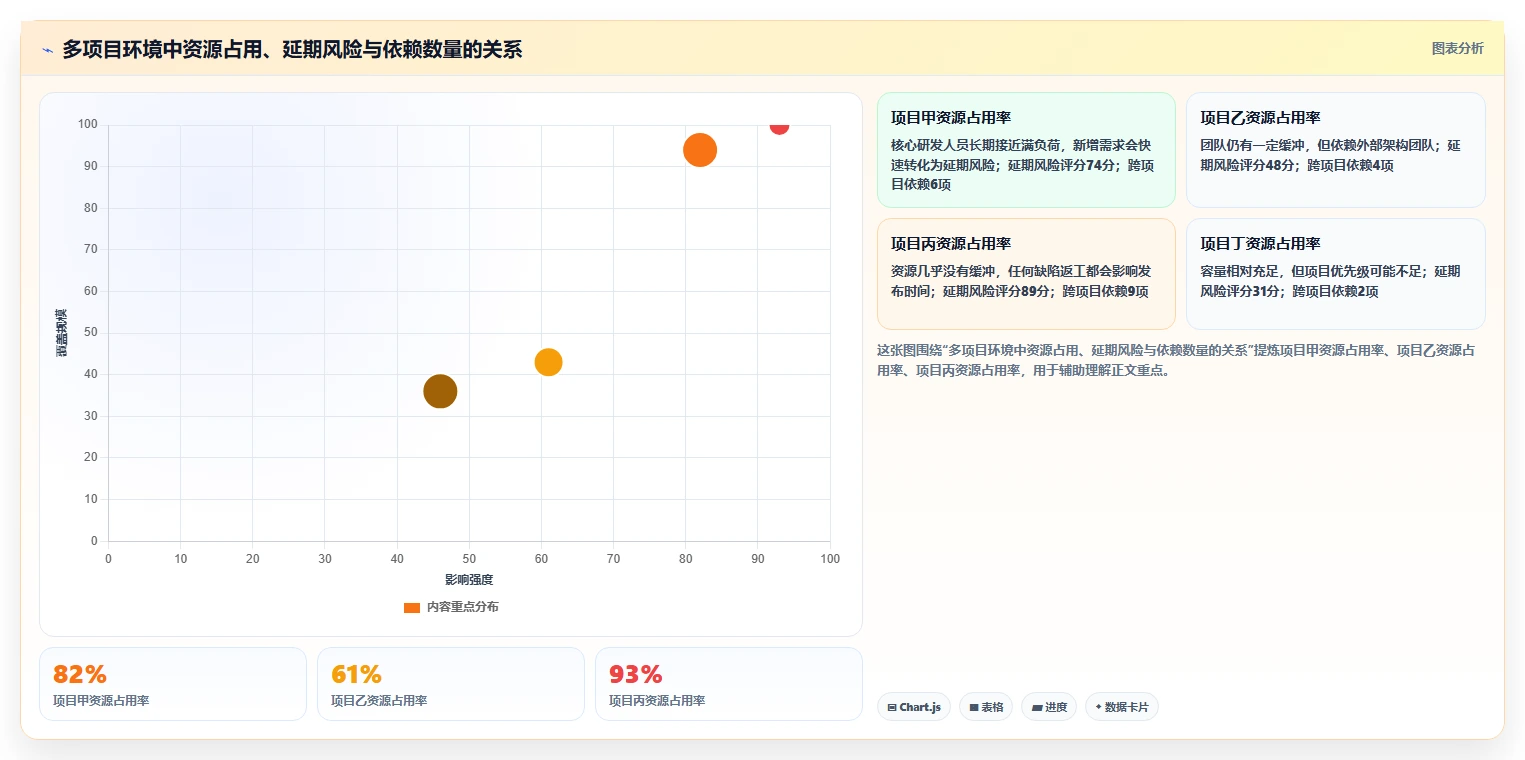The image size is (1525, 760).
Task: Open the 项目丙资源占用率 info card
Action: pyautogui.click(x=1026, y=274)
